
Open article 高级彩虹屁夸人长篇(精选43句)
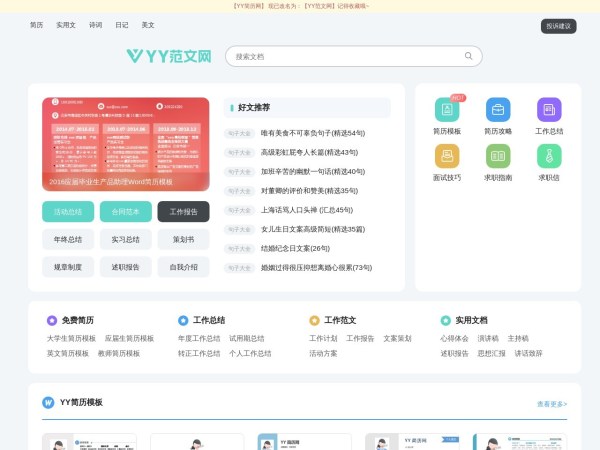point(309,152)
